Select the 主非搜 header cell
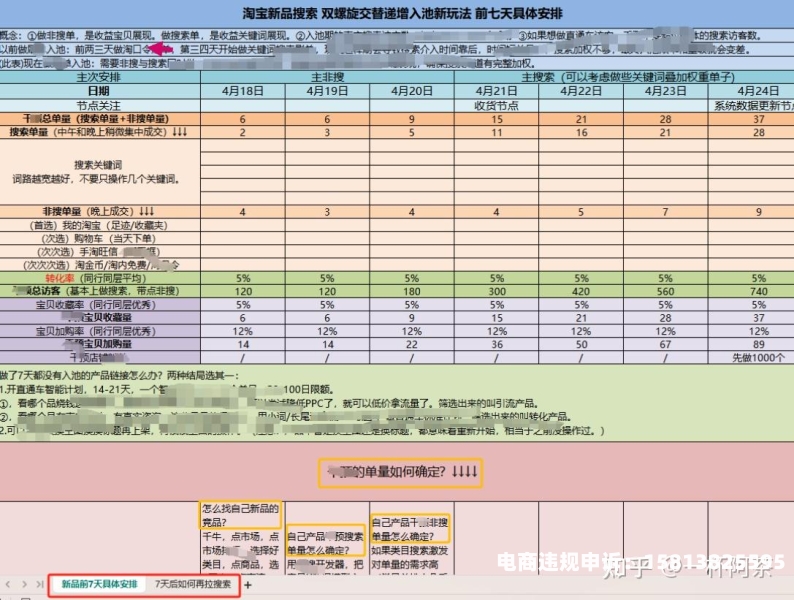The height and width of the screenshot is (600, 794). click(x=328, y=76)
